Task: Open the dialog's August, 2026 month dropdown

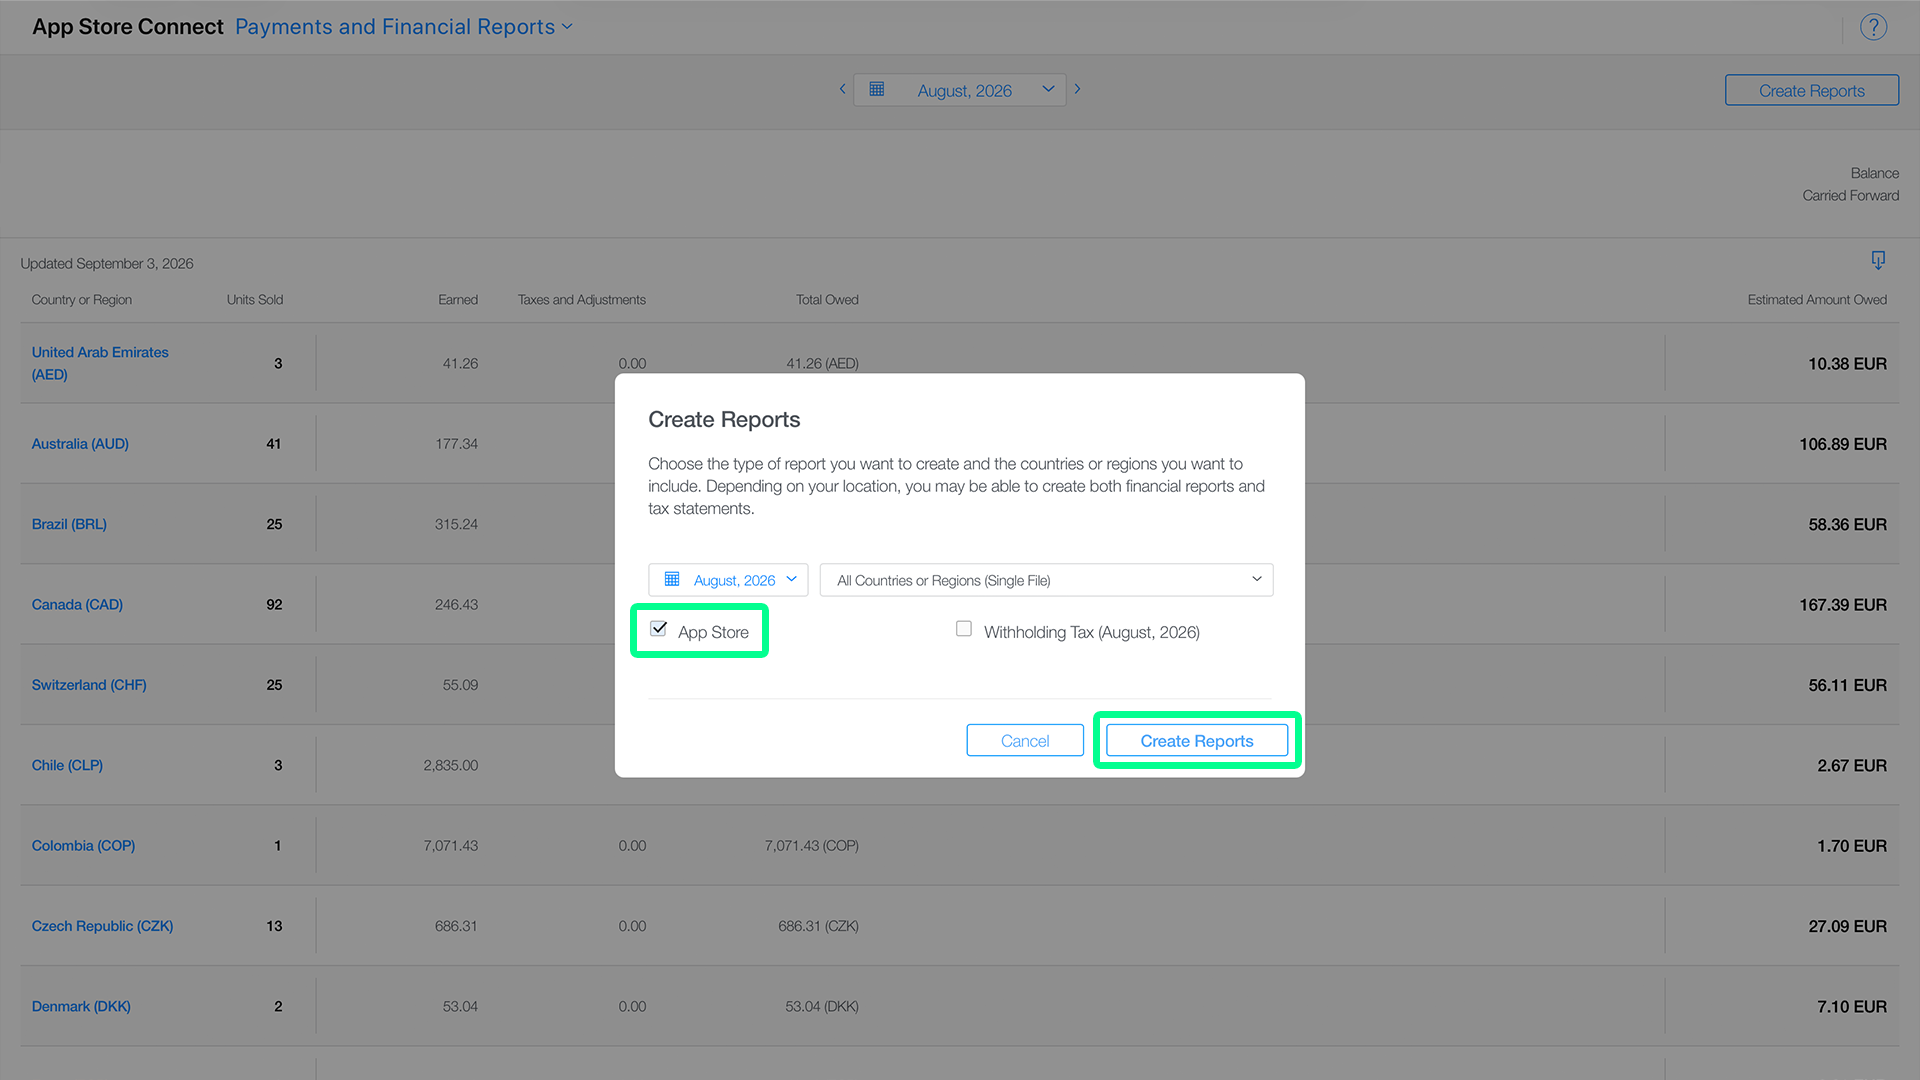Action: (728, 580)
